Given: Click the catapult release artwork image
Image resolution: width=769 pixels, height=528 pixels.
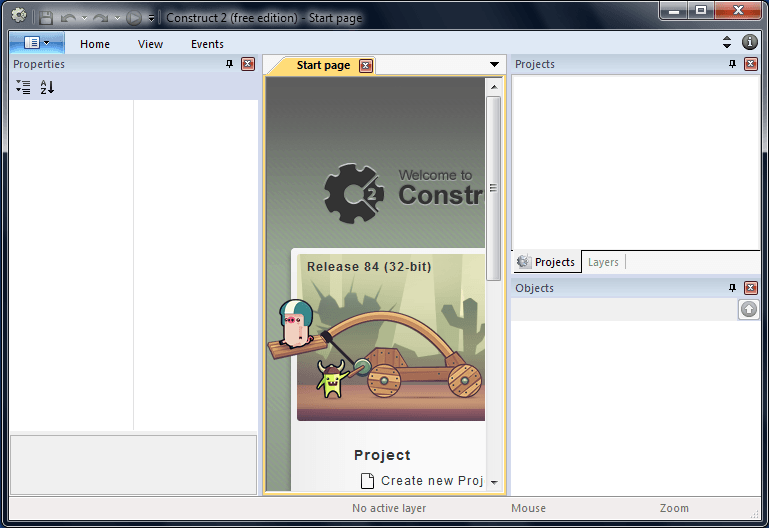Looking at the screenshot, I should point(391,337).
